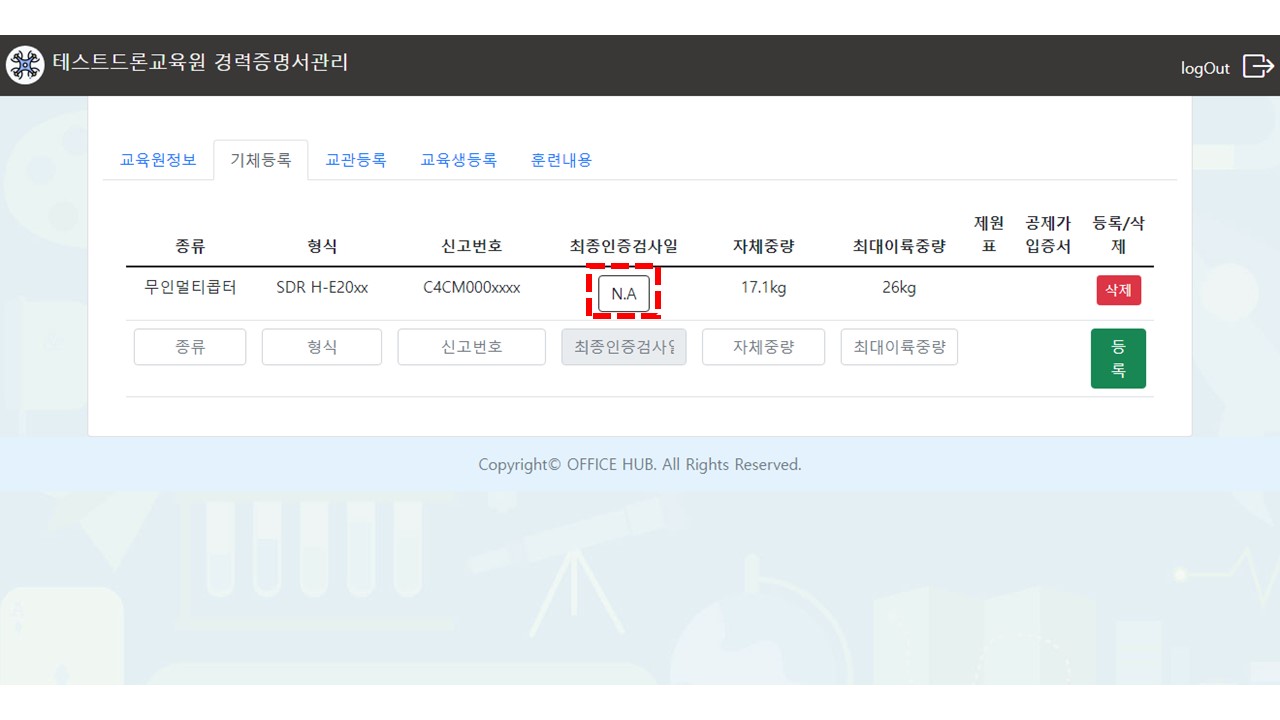Click the grey 최종인증검사일 input field

click(624, 347)
